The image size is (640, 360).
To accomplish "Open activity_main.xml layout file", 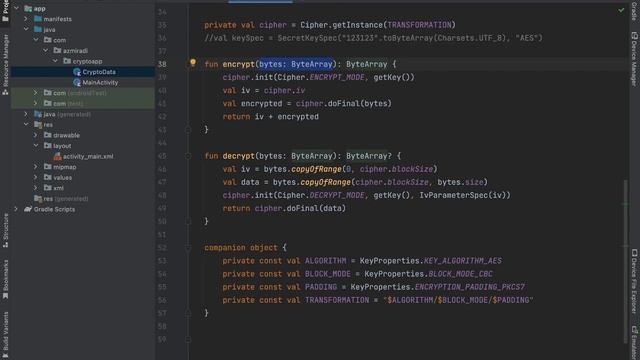I will click(x=88, y=156).
